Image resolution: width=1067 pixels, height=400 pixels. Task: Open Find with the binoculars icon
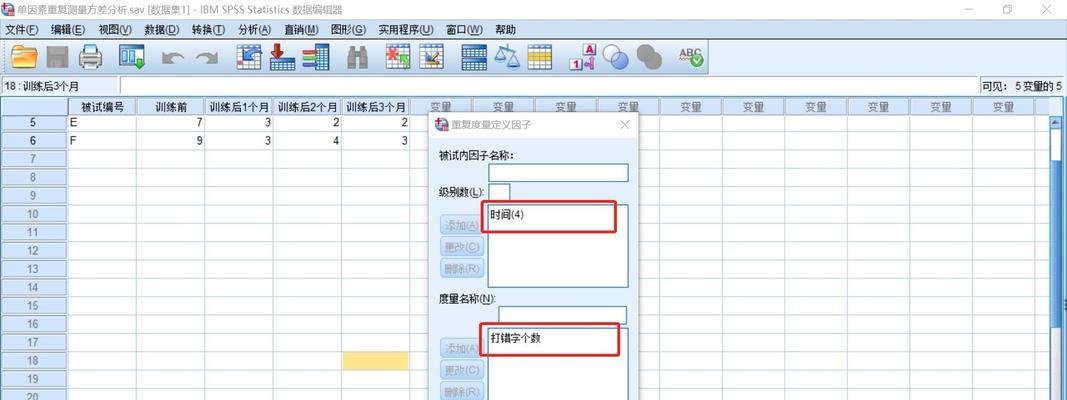click(357, 58)
